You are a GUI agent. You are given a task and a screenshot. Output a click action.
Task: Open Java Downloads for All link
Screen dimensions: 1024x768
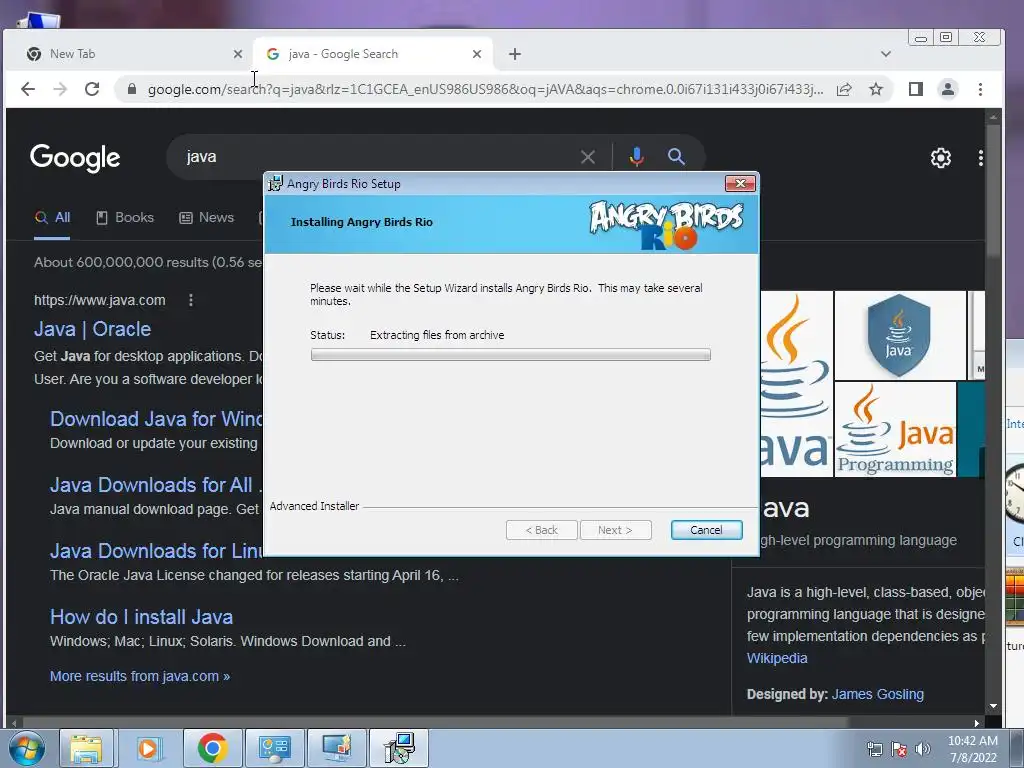156,485
